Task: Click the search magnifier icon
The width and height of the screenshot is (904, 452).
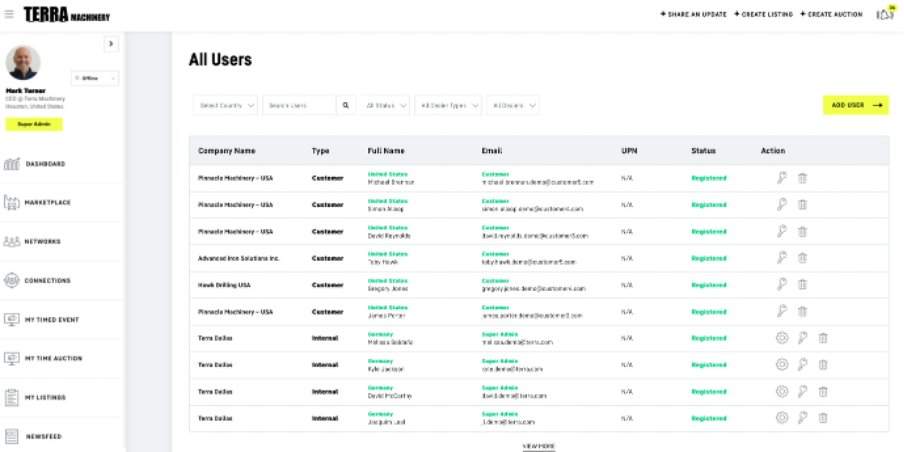Action: click(346, 105)
